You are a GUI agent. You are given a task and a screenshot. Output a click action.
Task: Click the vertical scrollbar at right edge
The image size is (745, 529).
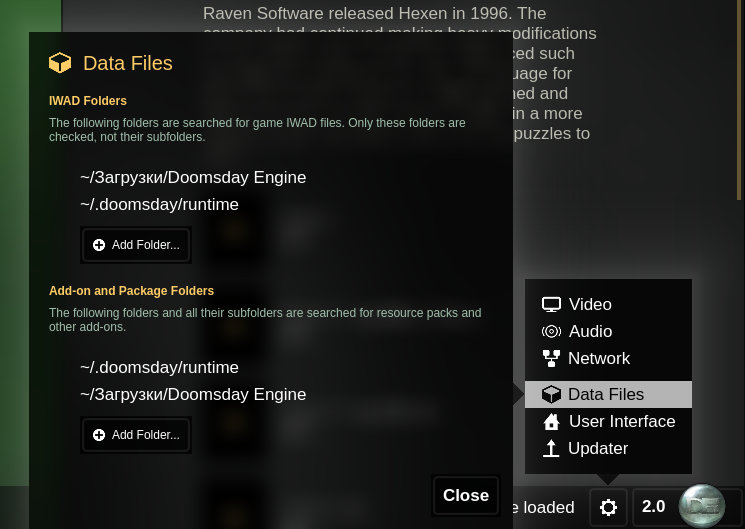pyautogui.click(x=739, y=100)
